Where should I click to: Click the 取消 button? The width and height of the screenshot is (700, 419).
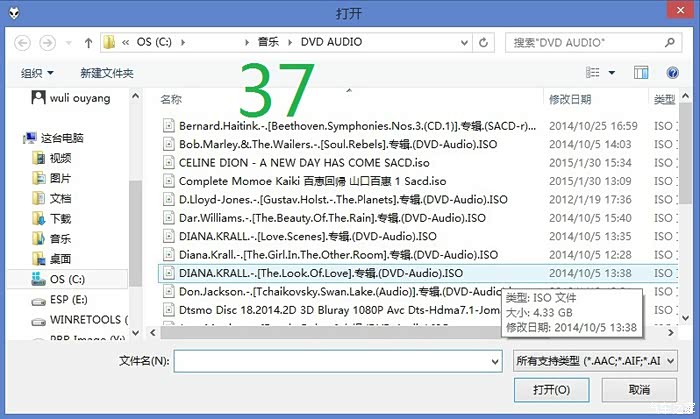639,390
